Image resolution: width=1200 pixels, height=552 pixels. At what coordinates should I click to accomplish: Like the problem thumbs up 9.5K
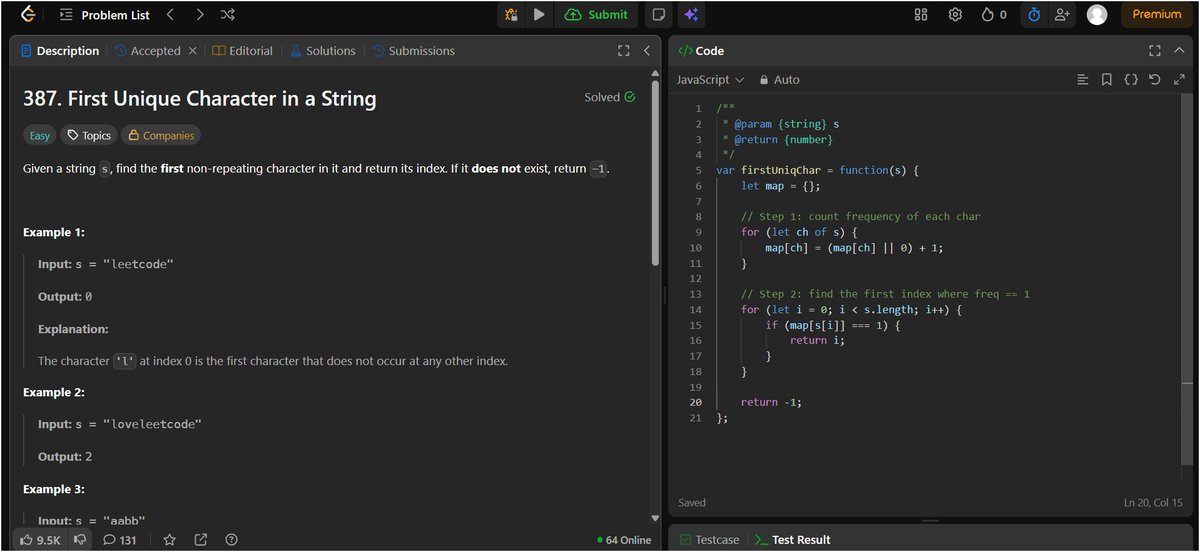40,540
